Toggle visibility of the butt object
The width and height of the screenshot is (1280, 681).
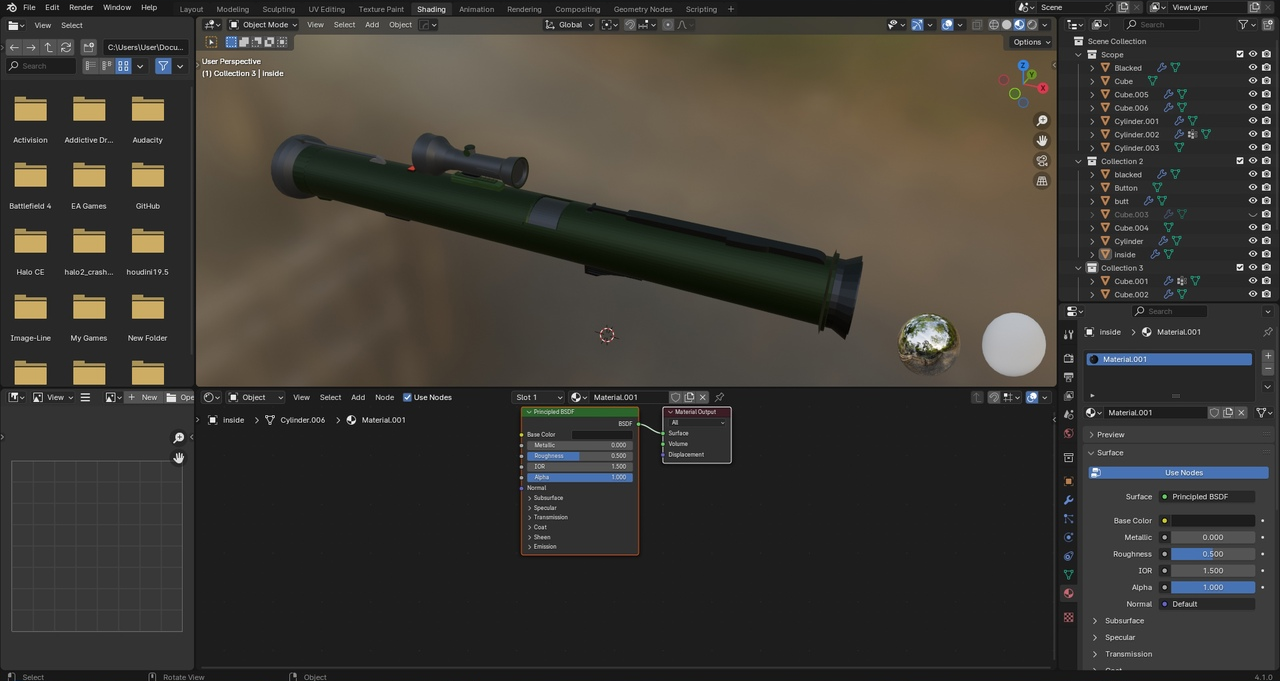point(1252,201)
